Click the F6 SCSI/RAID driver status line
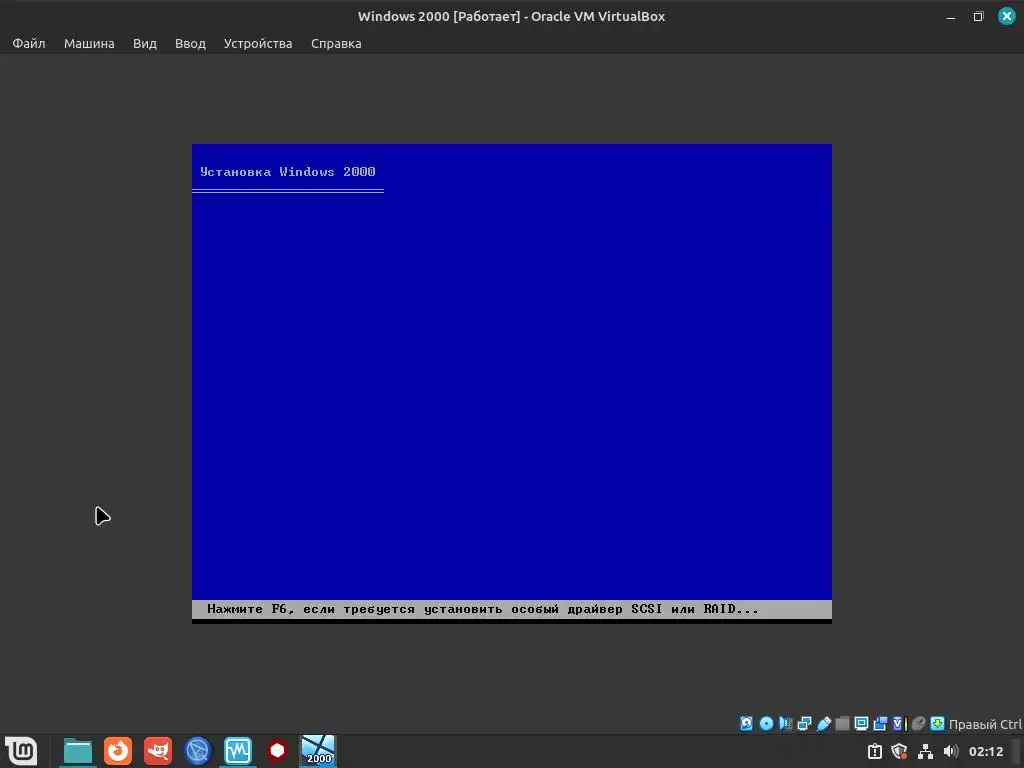The image size is (1024, 768). coord(512,609)
